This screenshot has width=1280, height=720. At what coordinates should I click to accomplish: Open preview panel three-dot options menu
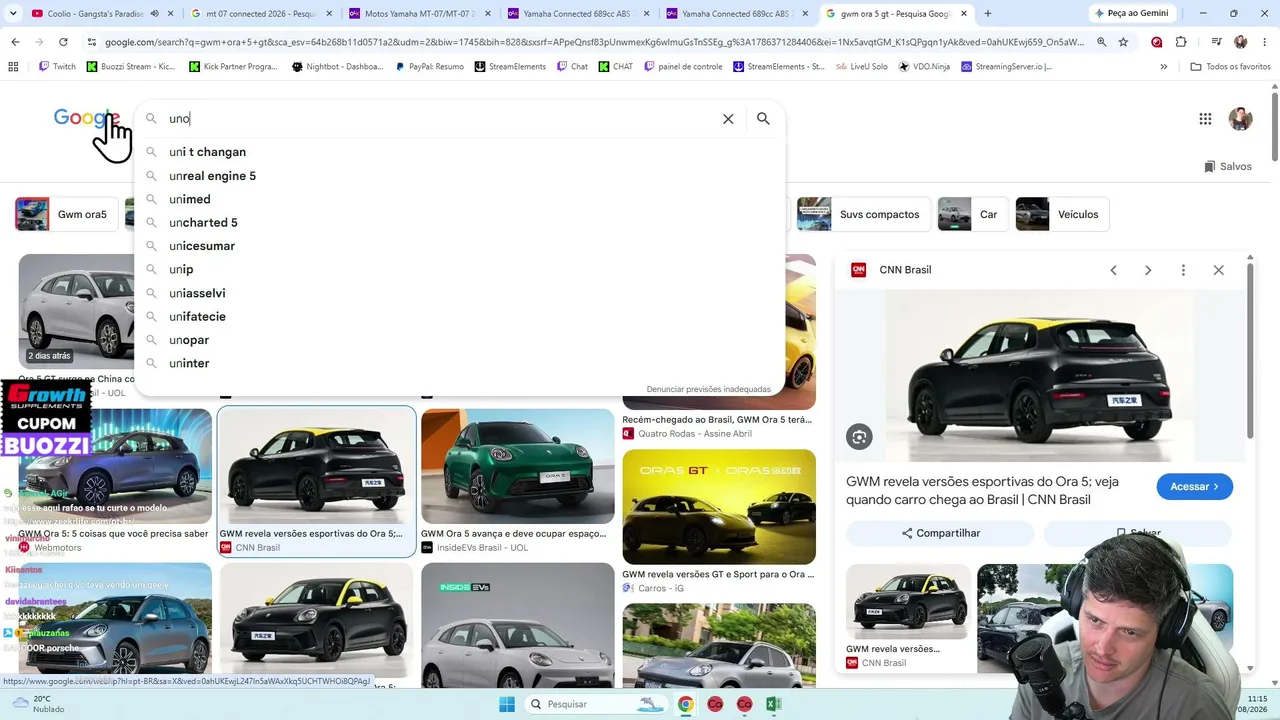(x=1183, y=270)
